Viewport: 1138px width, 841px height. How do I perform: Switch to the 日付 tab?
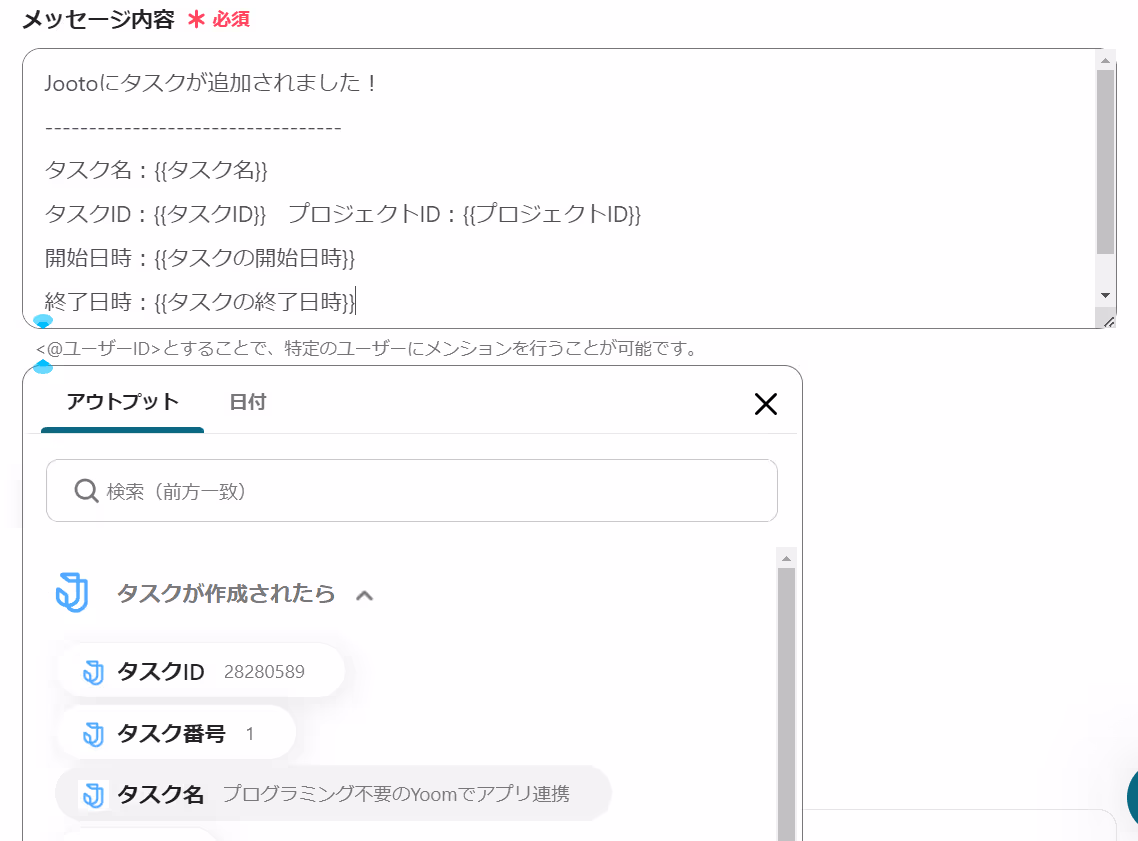[248, 402]
